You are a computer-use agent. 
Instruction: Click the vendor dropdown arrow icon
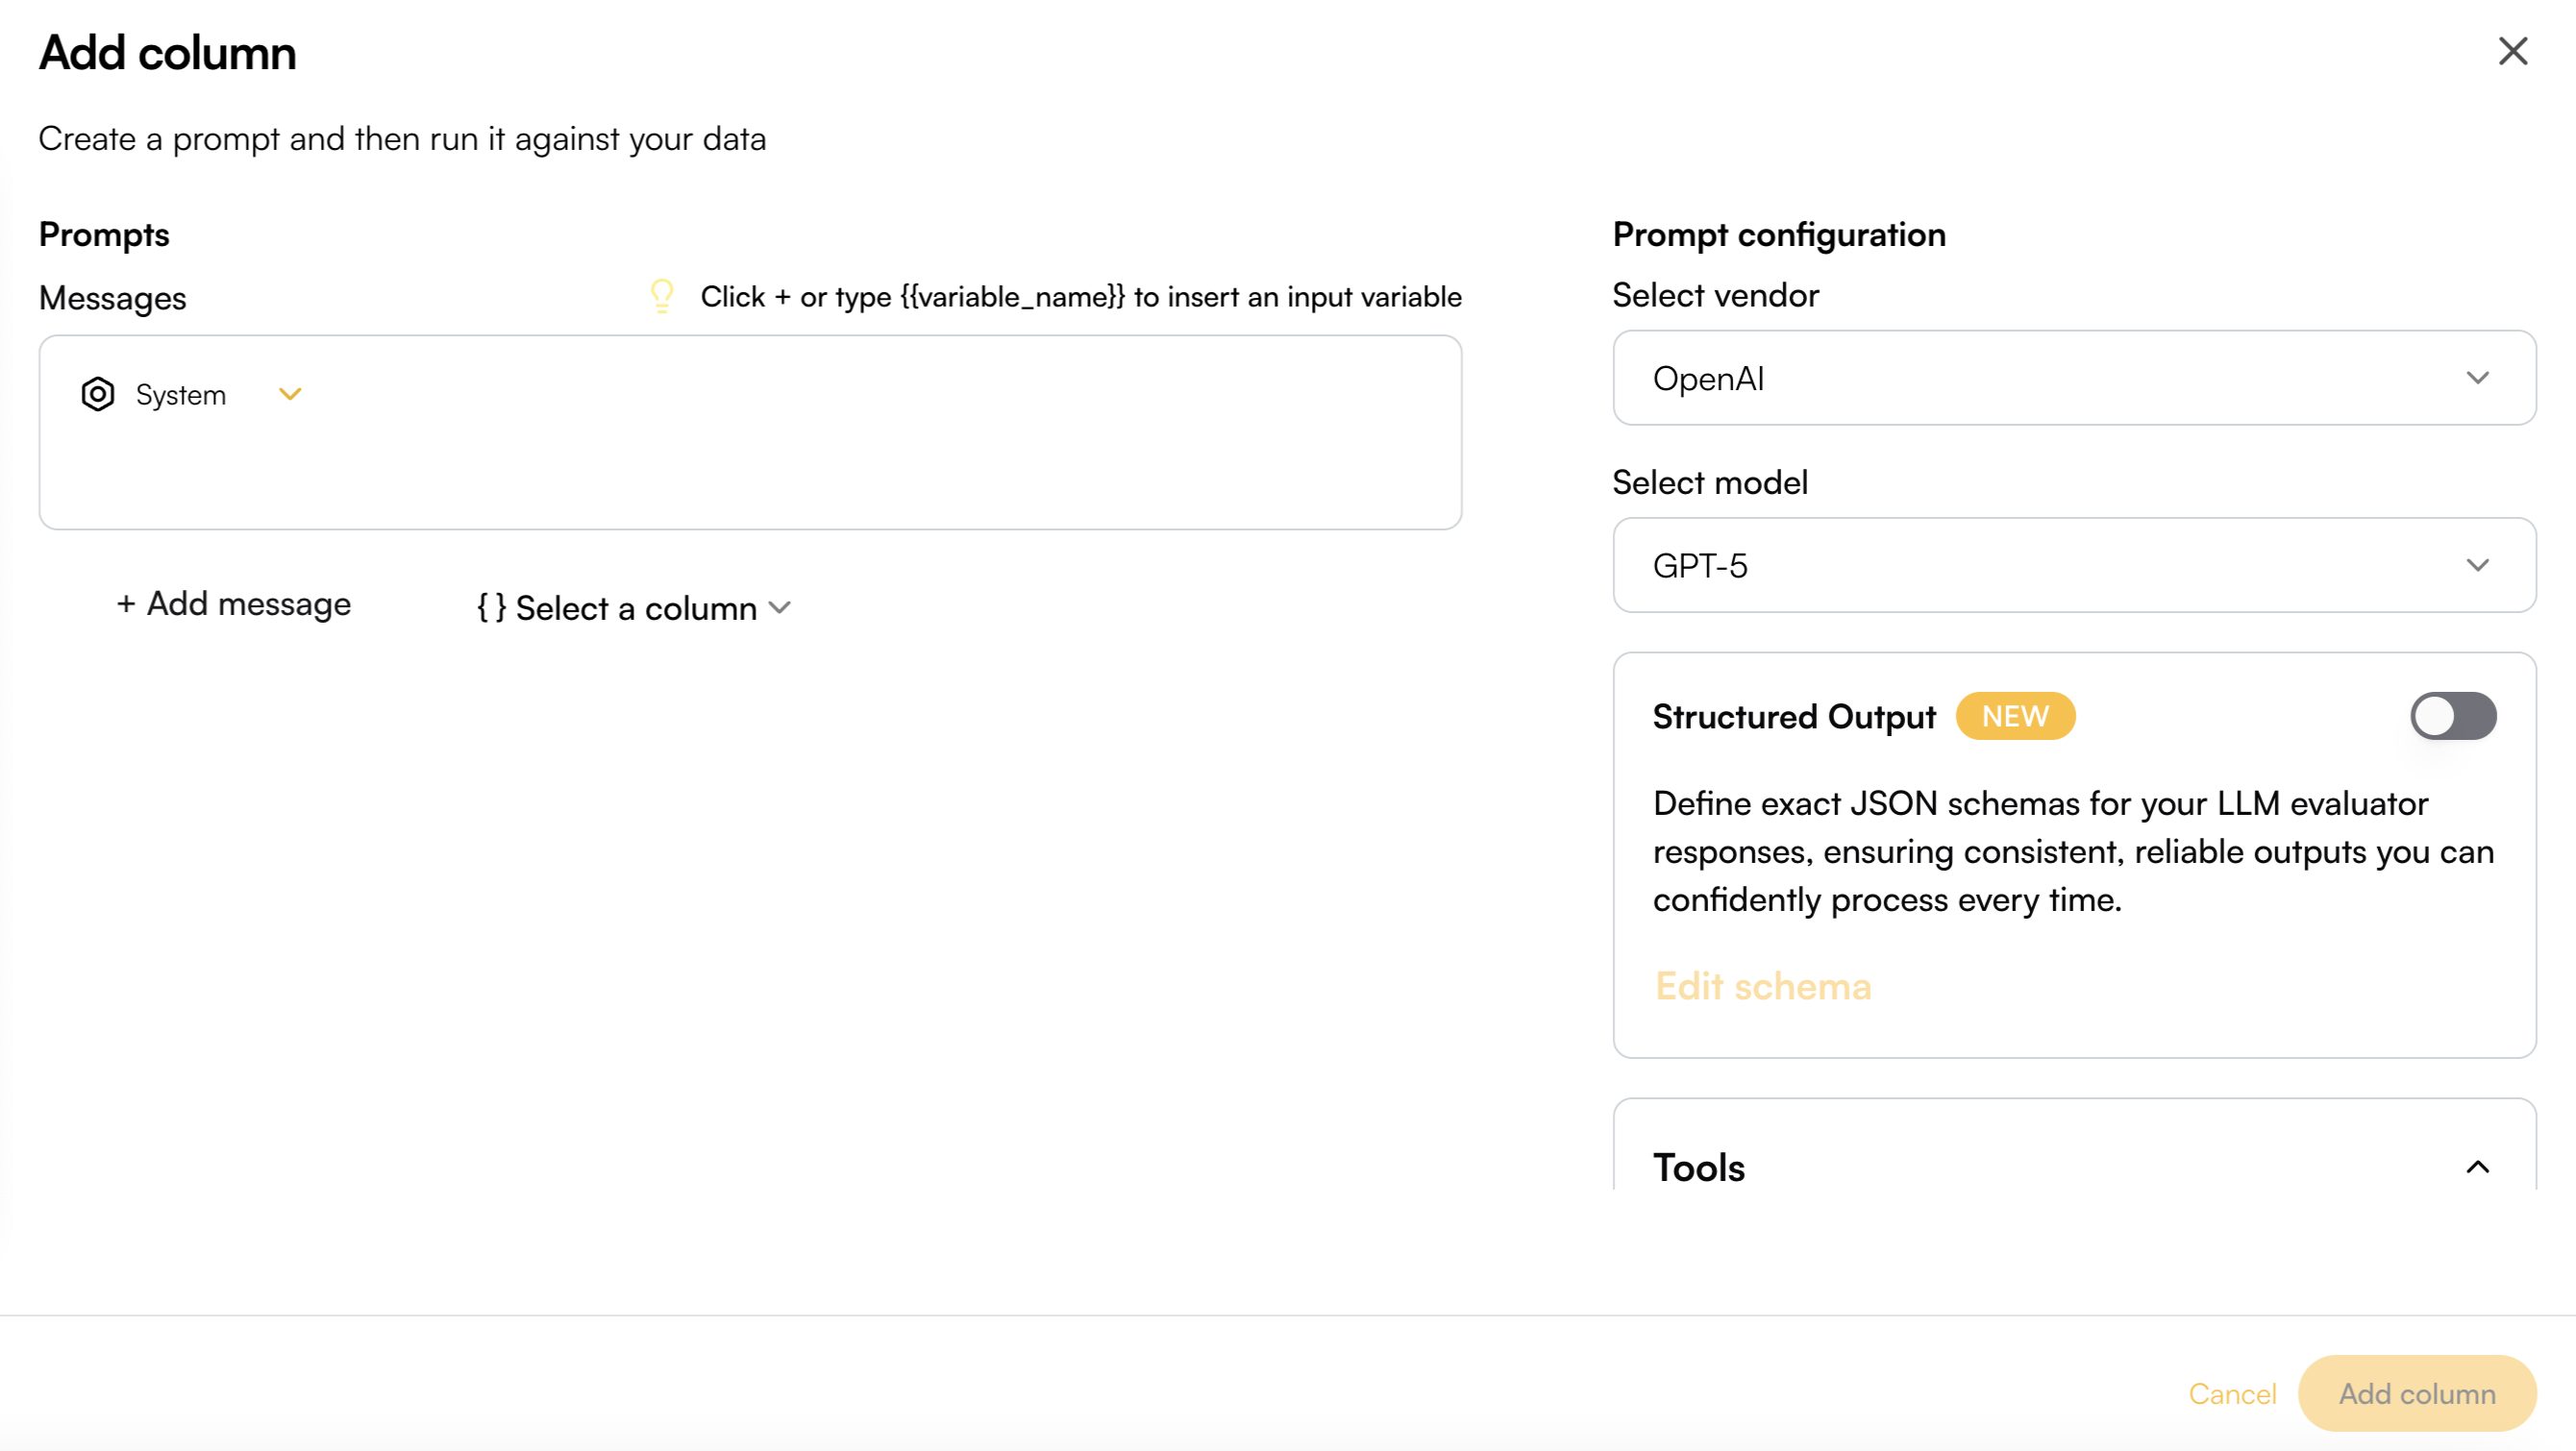pos(2477,378)
